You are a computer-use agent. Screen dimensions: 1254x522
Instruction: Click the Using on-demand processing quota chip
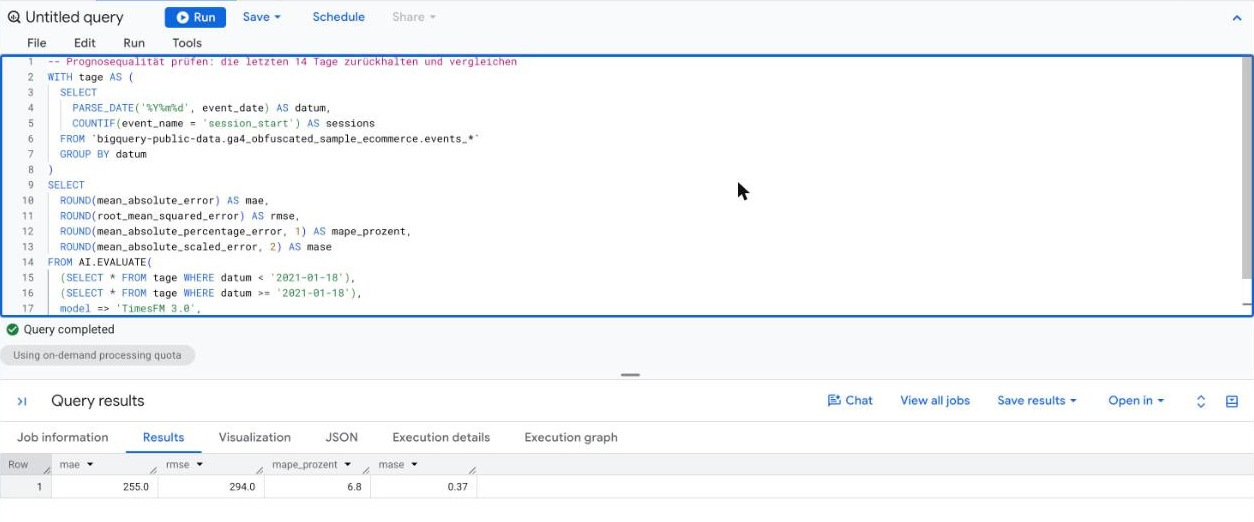97,355
